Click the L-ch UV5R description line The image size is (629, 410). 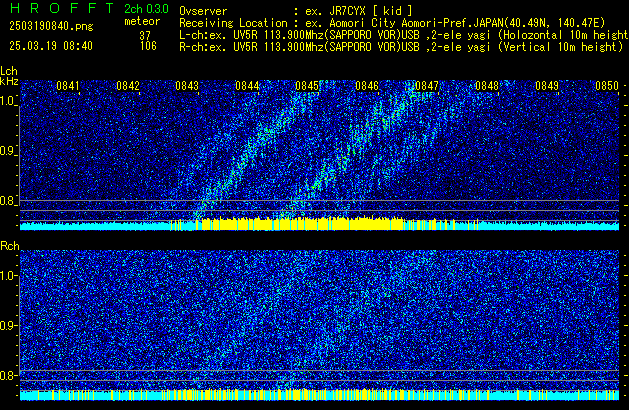pos(404,35)
